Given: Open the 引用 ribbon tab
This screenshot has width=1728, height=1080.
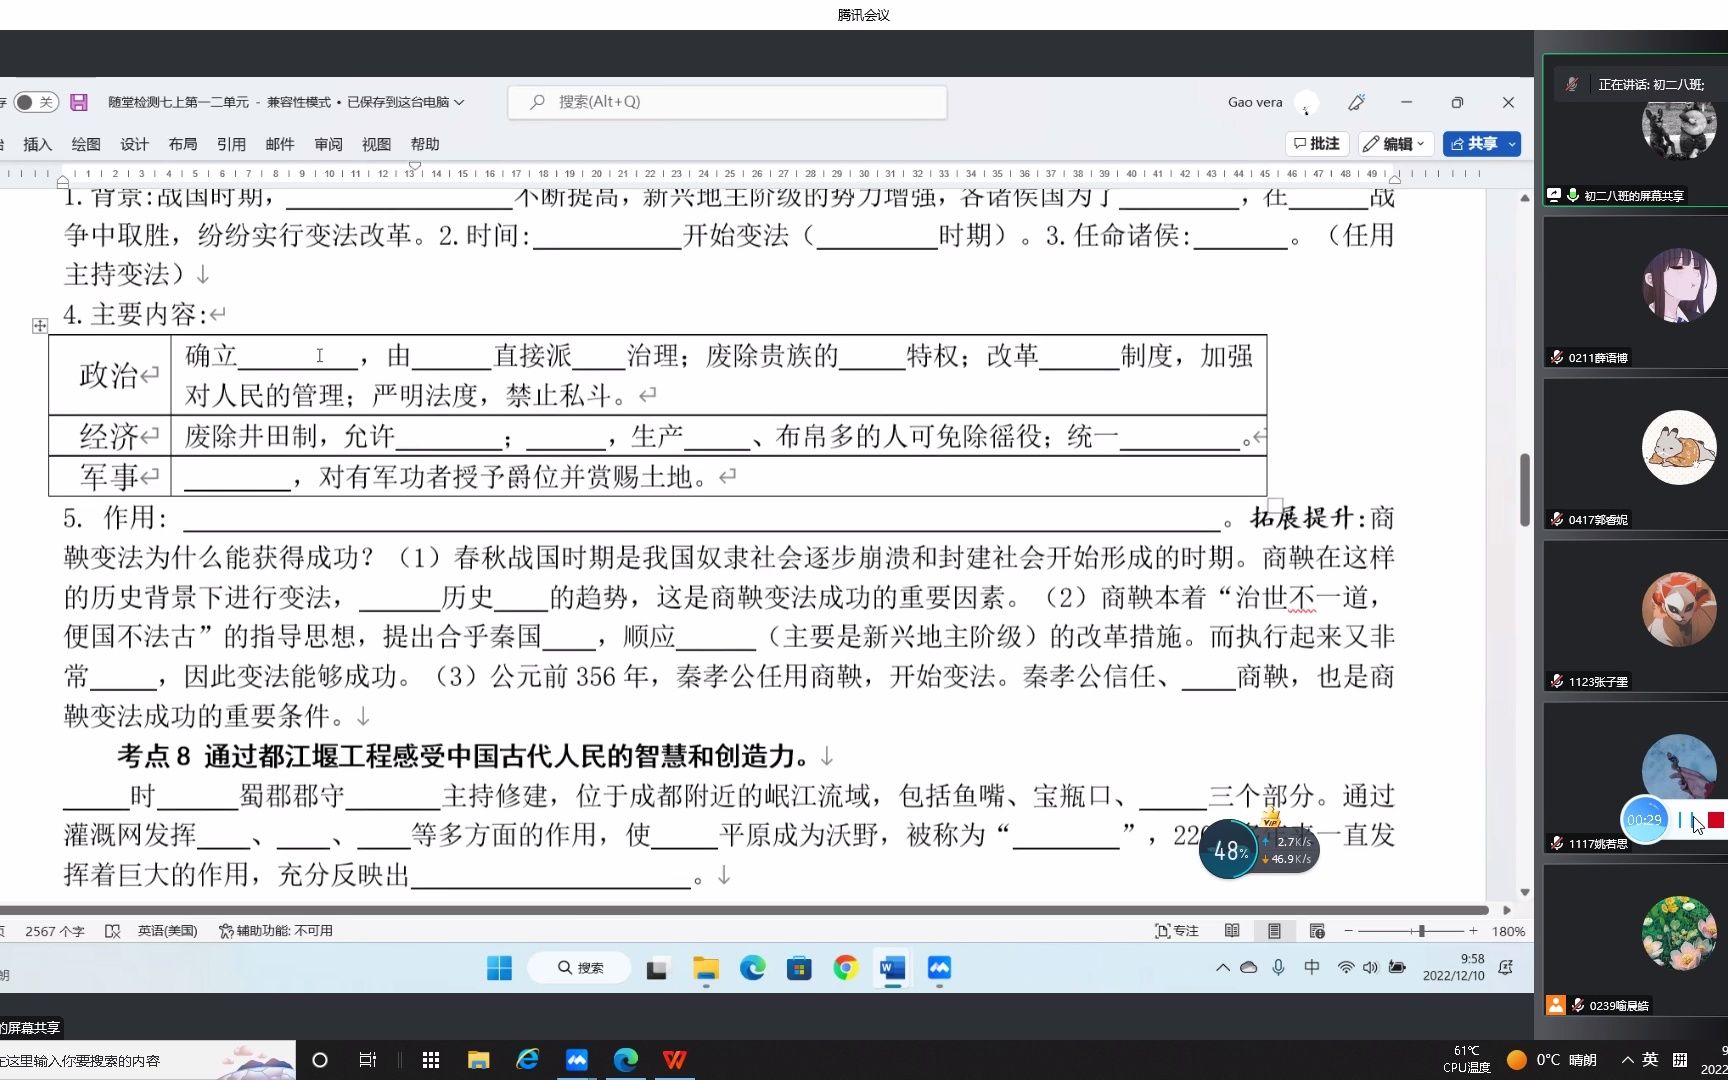Looking at the screenshot, I should pyautogui.click(x=231, y=144).
